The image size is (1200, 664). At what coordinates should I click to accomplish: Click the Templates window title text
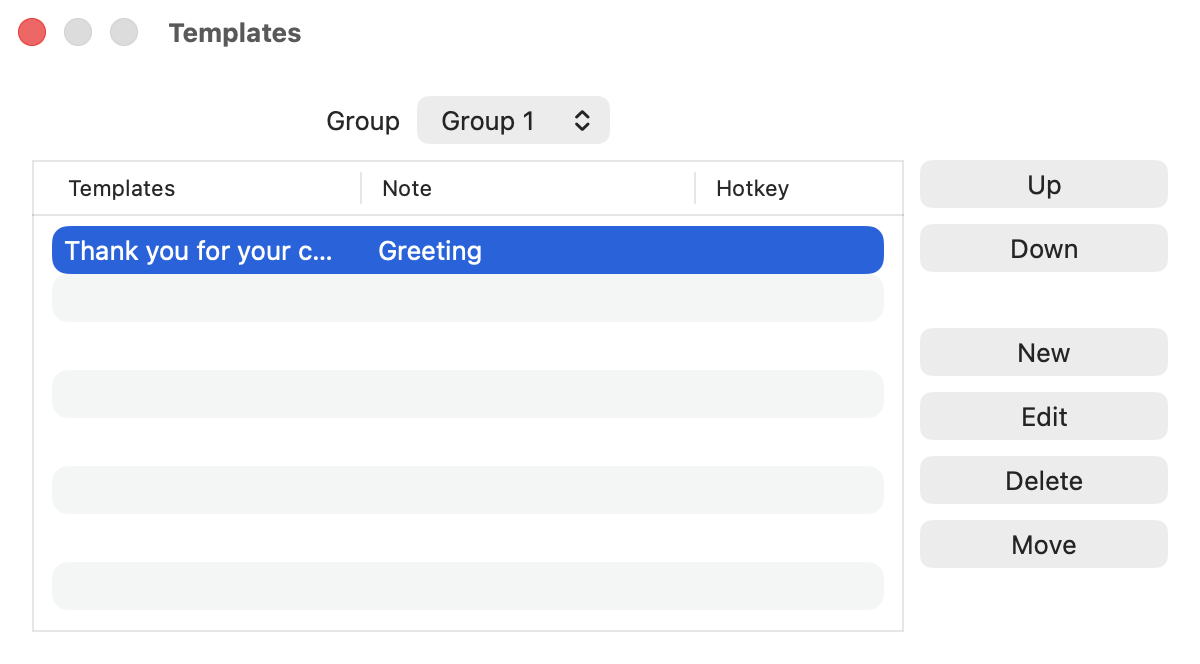(x=235, y=33)
